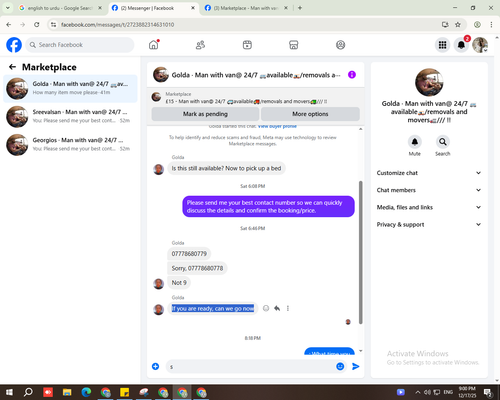
Task: Open Golda conversation in chat list
Action: point(70,88)
